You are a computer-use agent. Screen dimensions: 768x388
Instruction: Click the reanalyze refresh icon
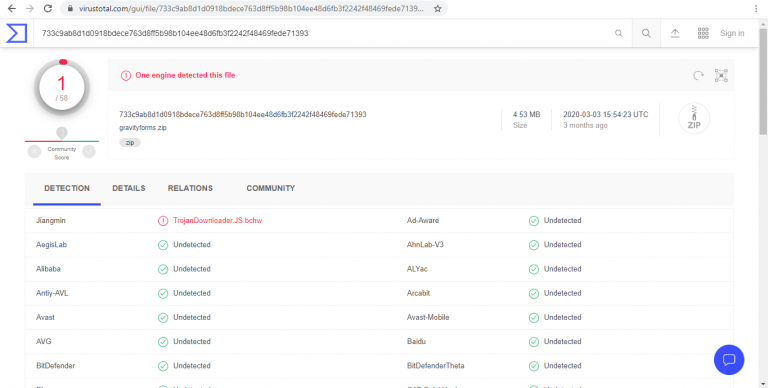click(x=698, y=75)
